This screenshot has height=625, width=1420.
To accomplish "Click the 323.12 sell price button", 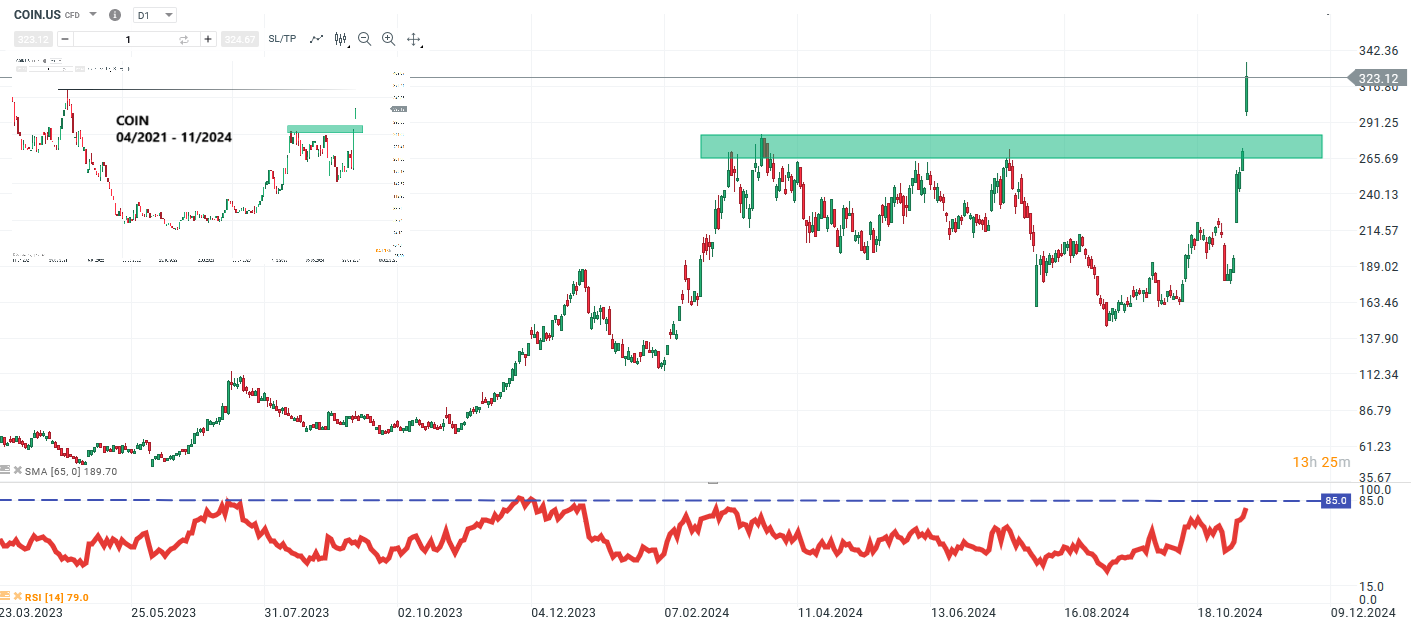I will point(31,39).
